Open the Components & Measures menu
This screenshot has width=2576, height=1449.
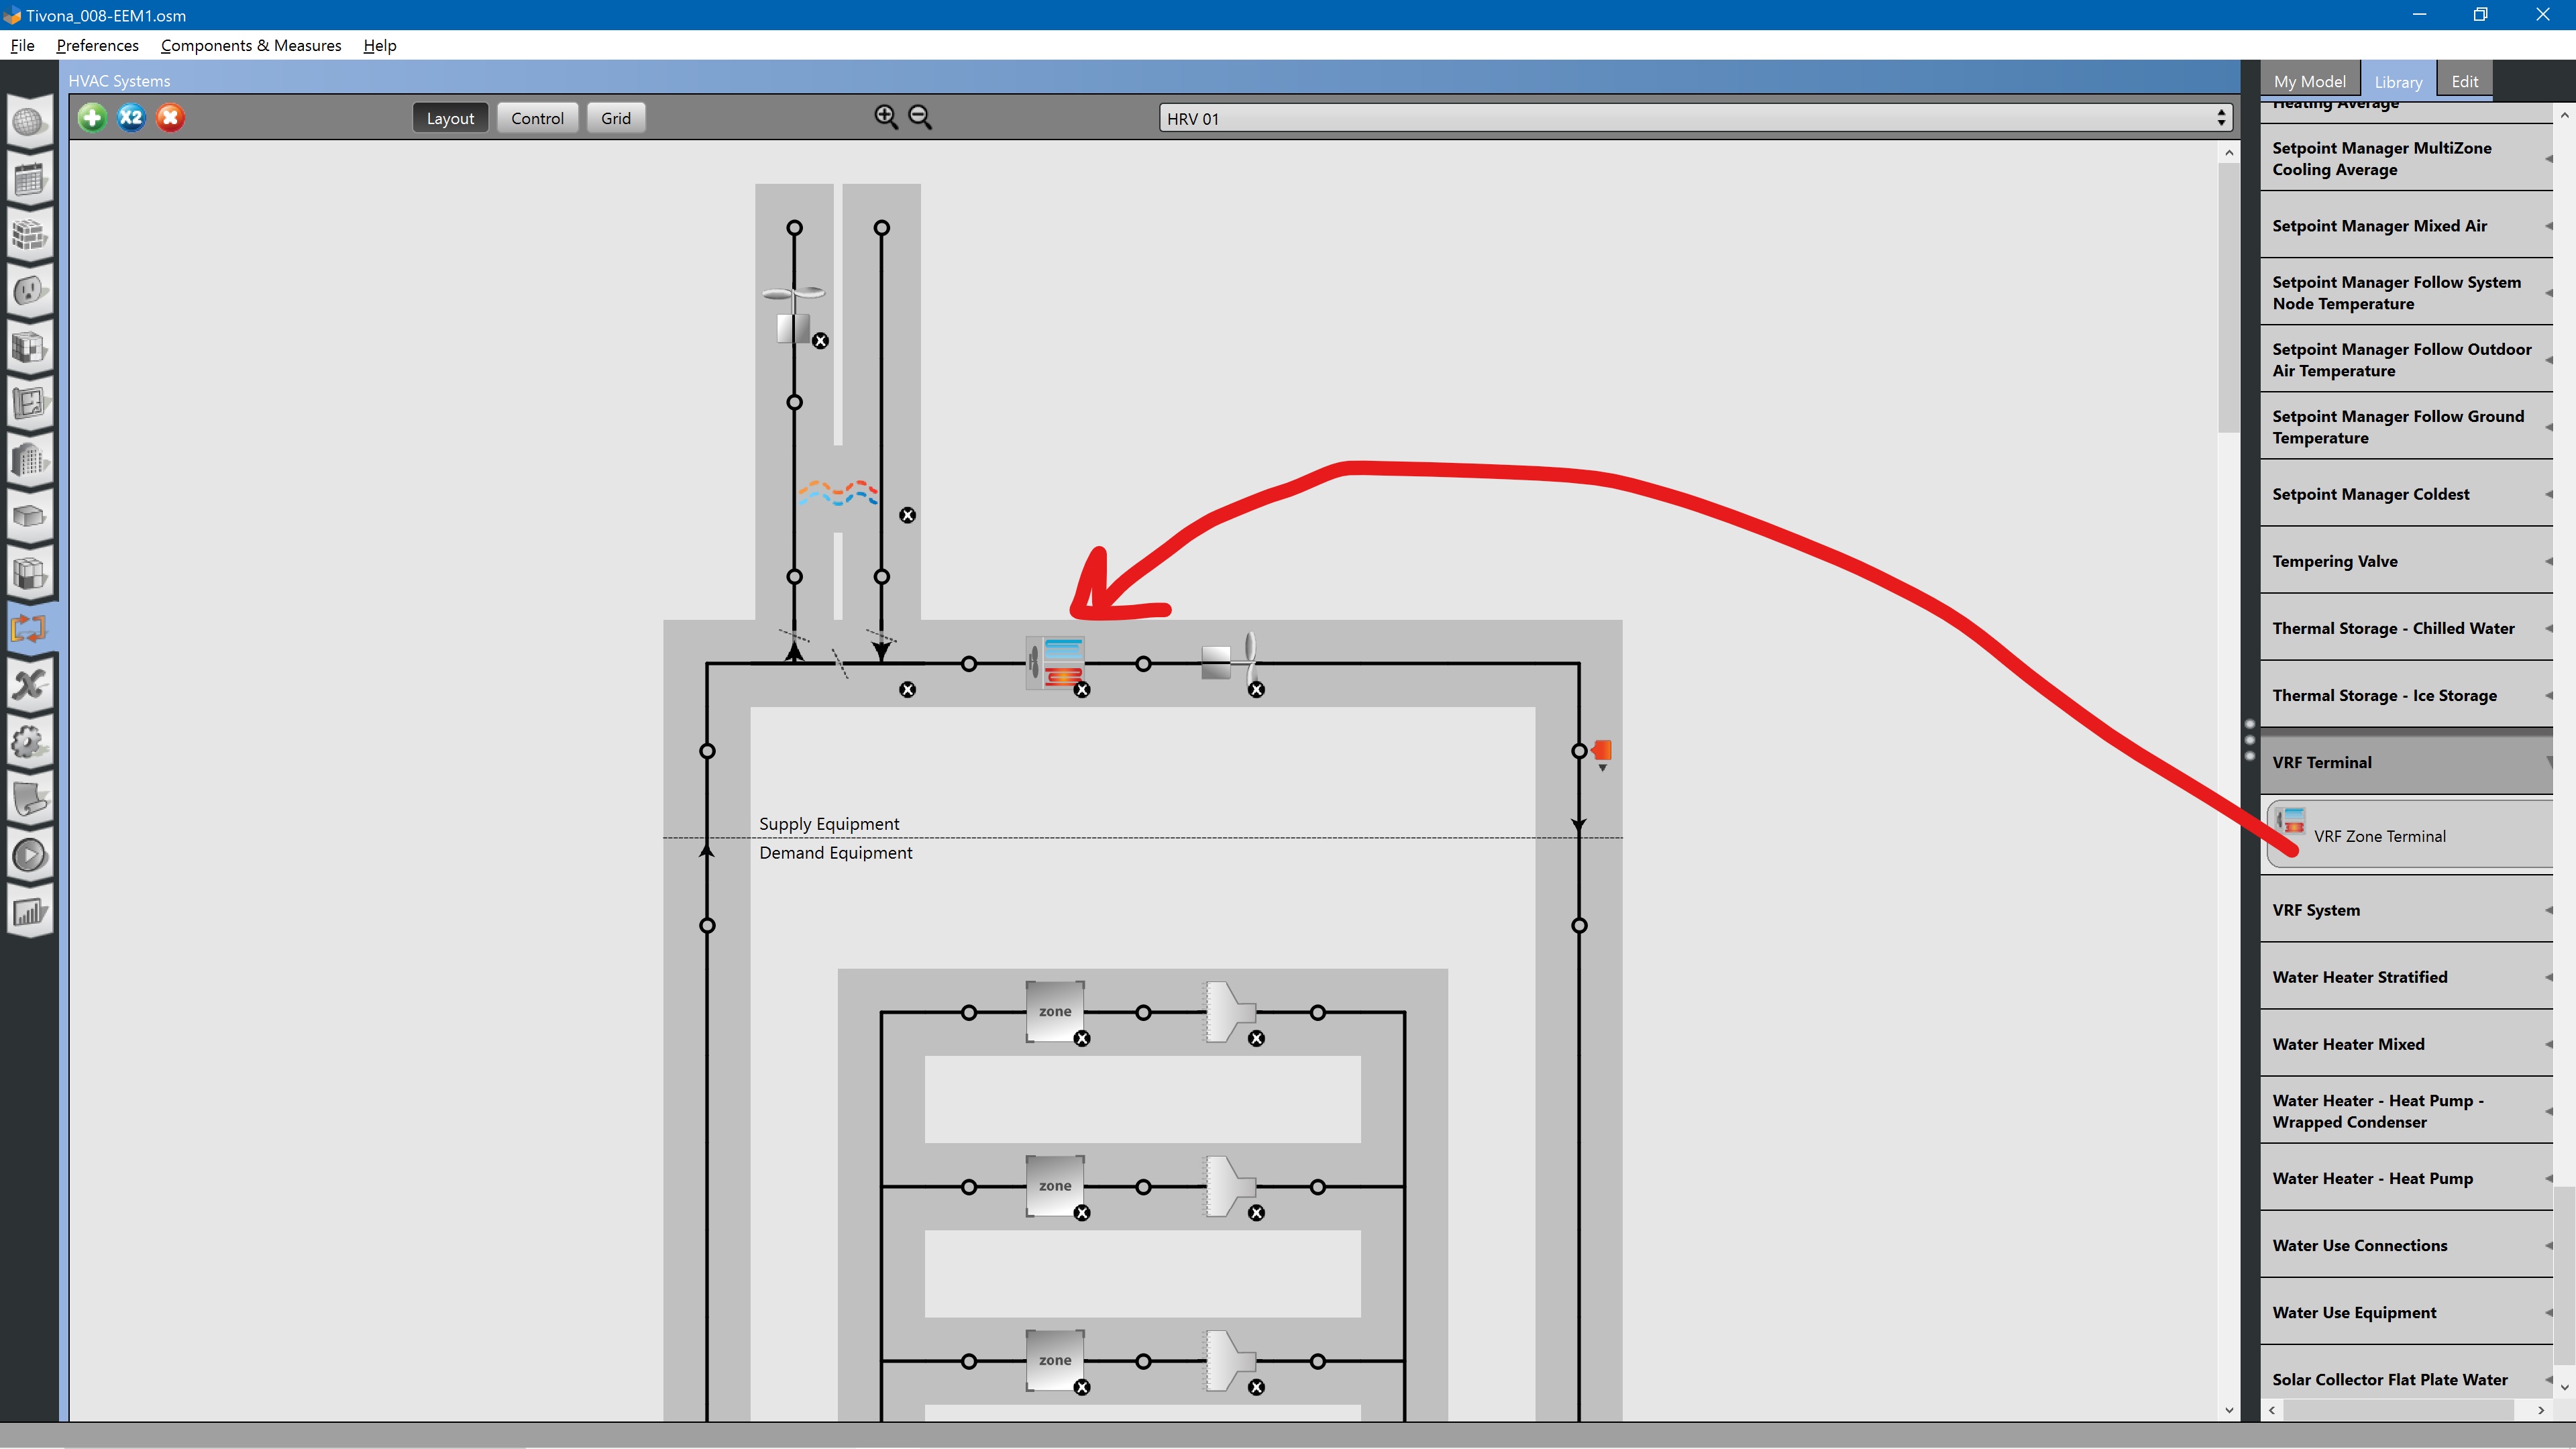point(251,45)
